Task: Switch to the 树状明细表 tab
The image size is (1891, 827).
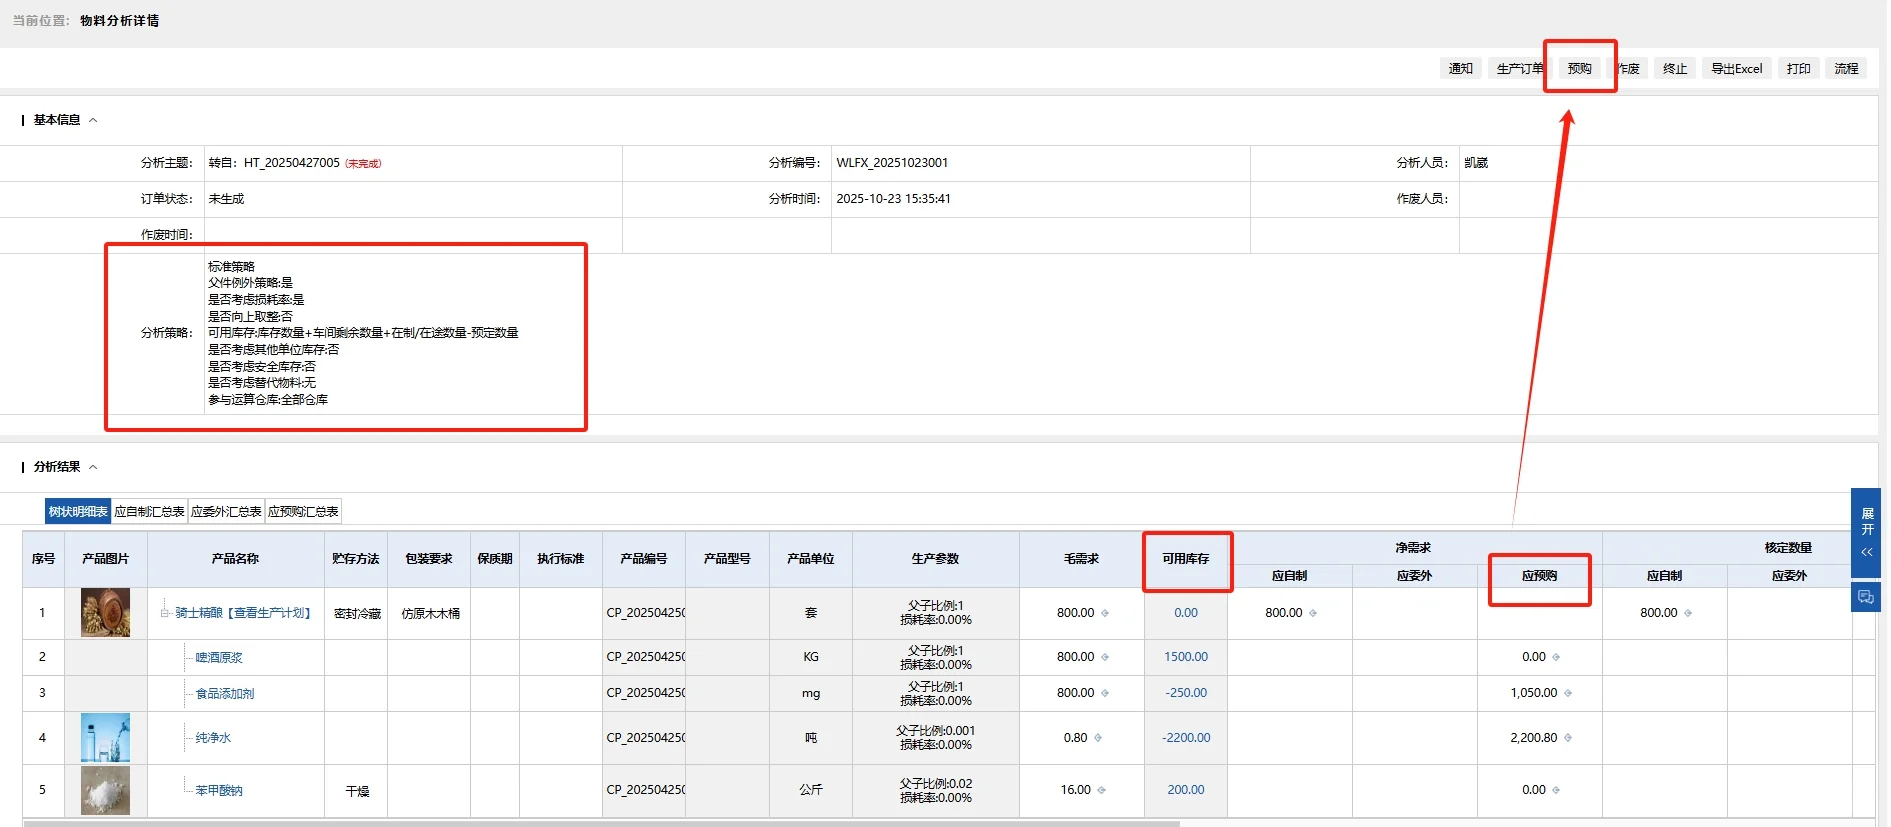Action: pyautogui.click(x=78, y=512)
